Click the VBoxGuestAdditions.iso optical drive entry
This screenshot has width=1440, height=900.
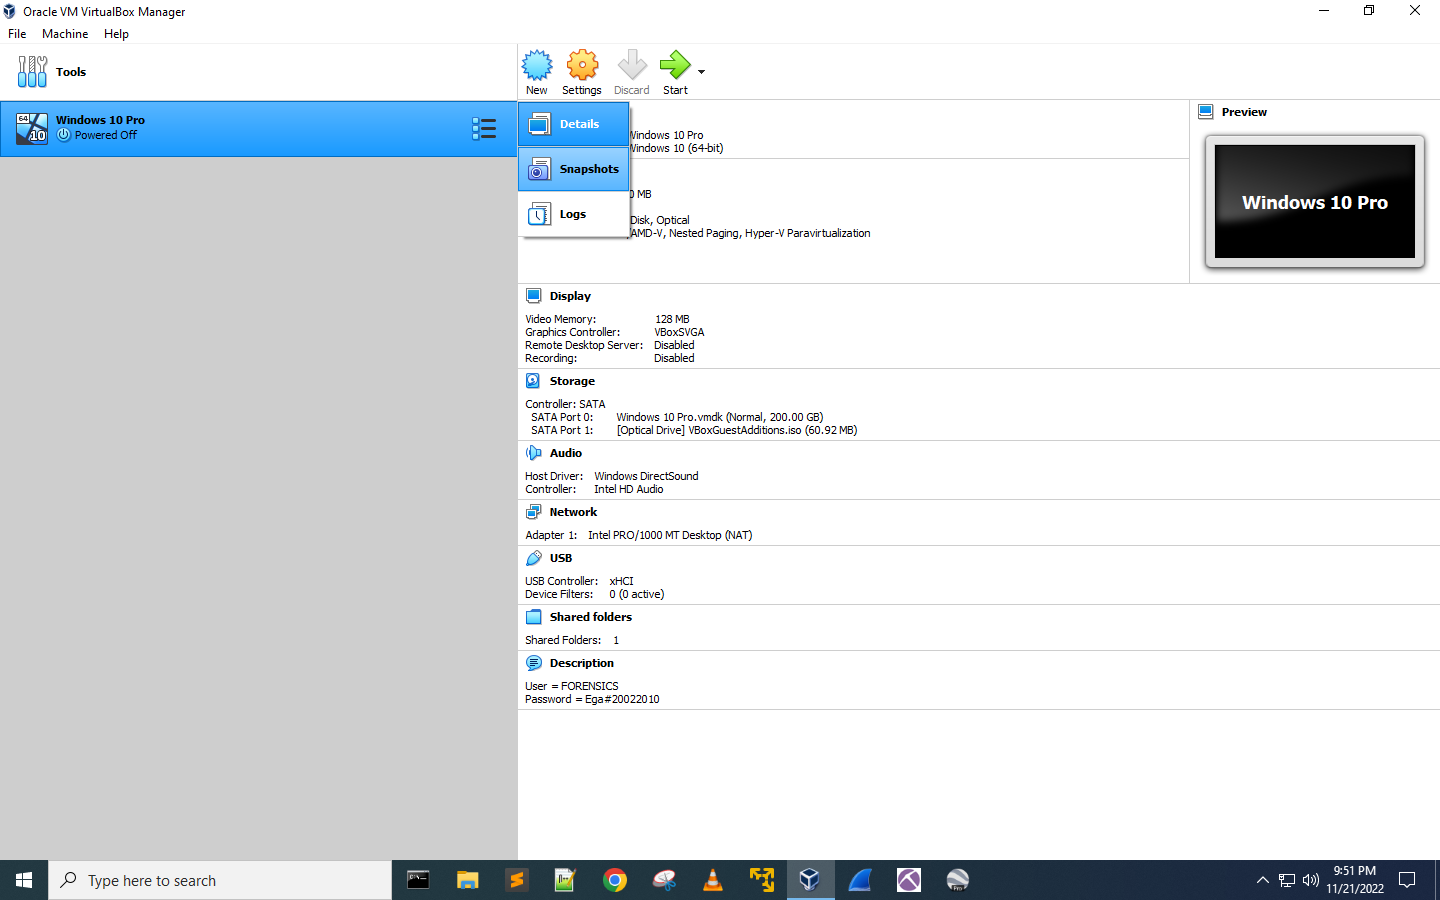click(x=737, y=430)
